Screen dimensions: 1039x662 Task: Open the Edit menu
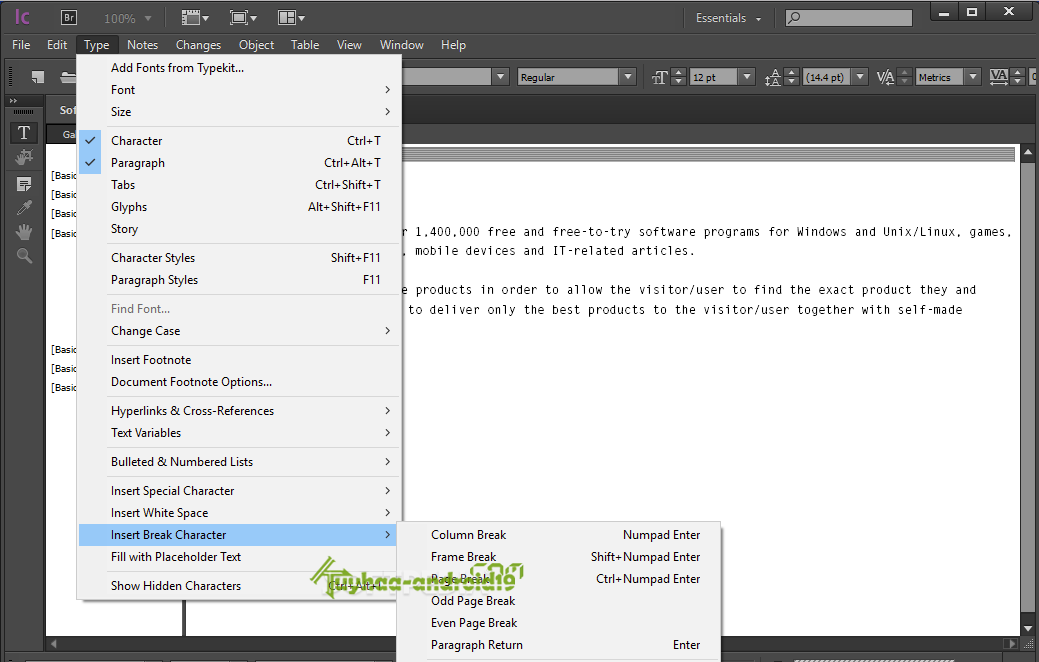57,45
